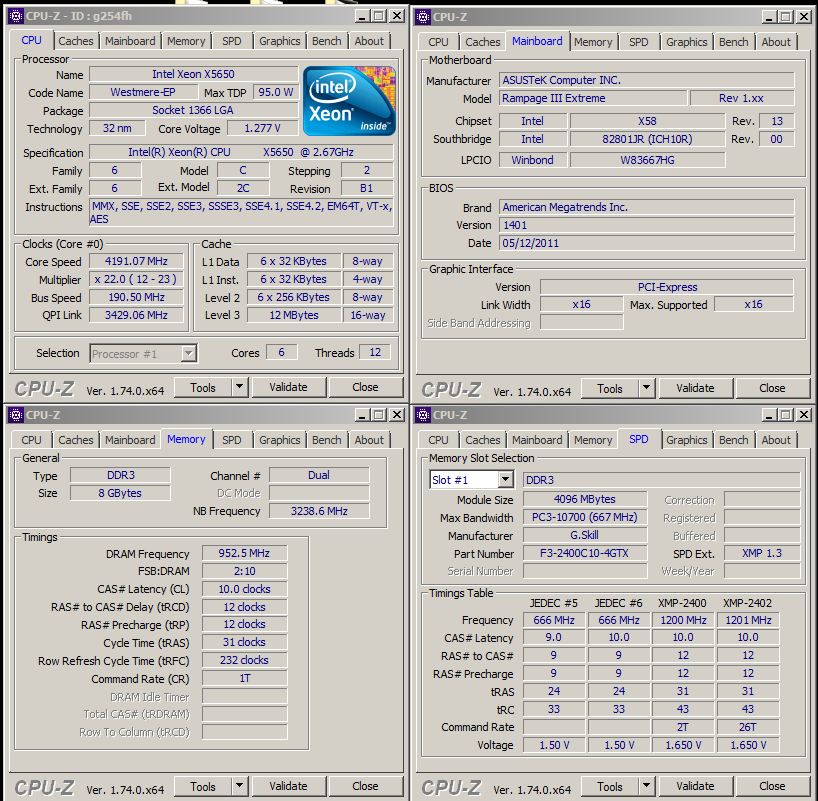Open the Mainboard tab in the SPD window

(x=537, y=440)
